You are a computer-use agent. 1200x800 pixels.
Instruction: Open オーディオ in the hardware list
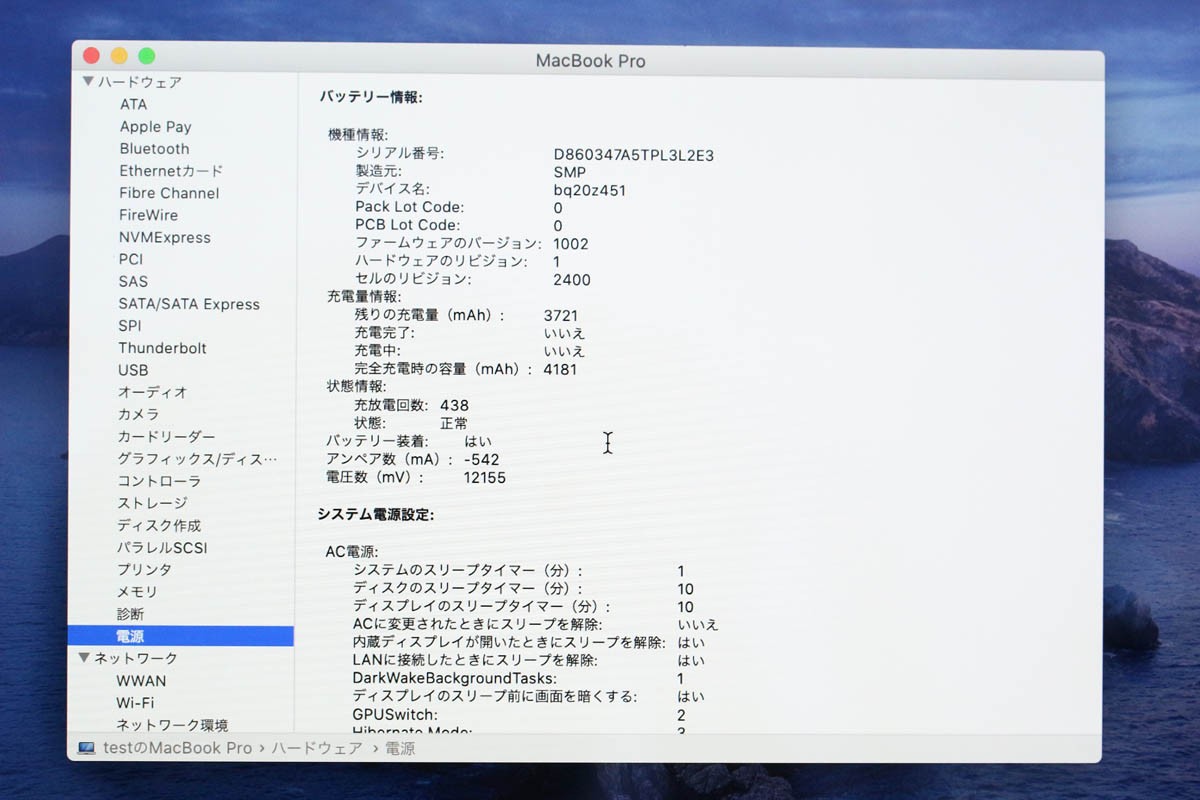[x=153, y=392]
